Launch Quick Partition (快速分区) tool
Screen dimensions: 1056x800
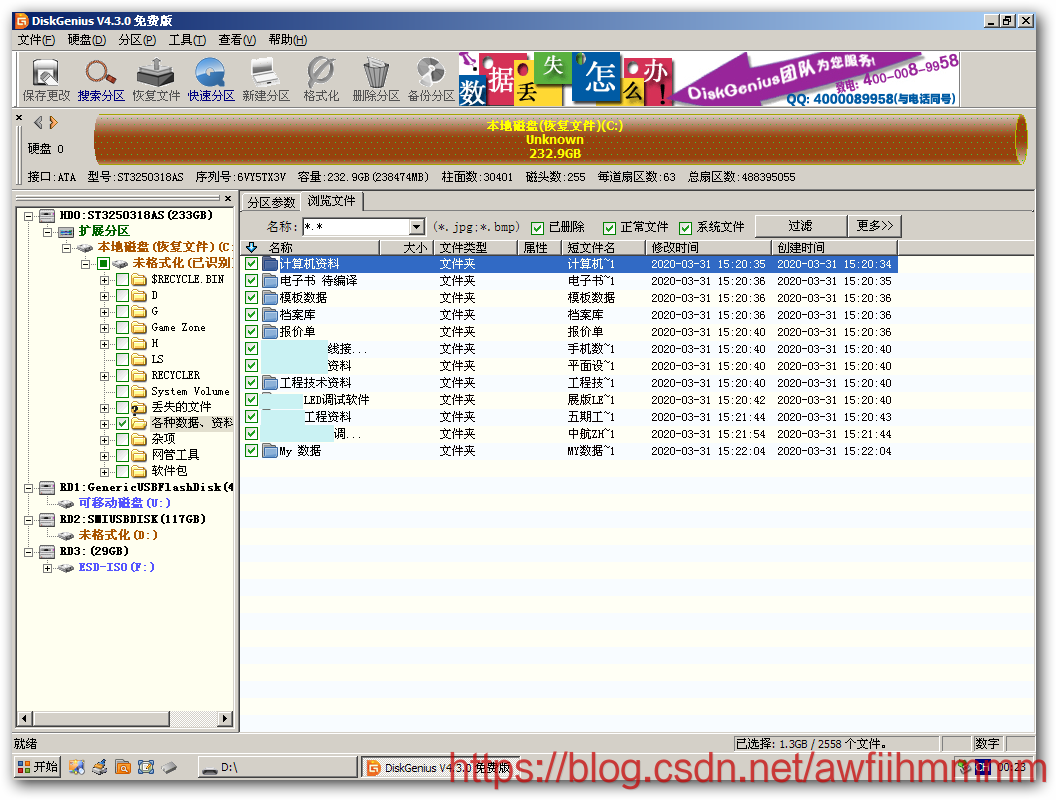coord(211,79)
